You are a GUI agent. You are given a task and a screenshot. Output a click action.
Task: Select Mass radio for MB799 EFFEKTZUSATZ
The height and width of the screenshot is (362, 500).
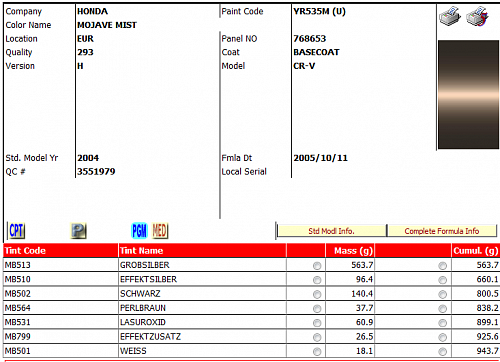pyautogui.click(x=317, y=337)
